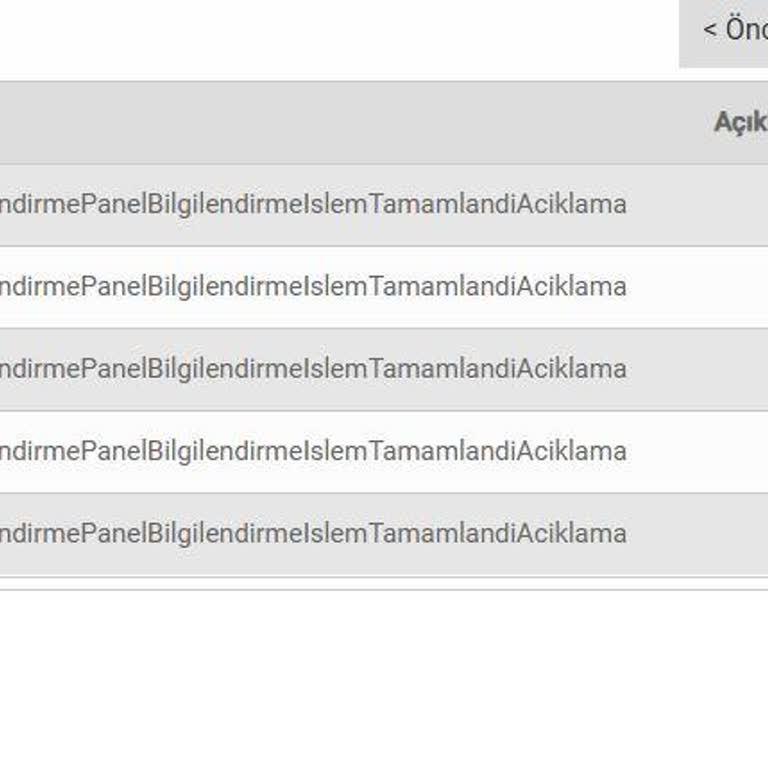Select the fifth row's IslemTamamlandiAciklama text

312,532
